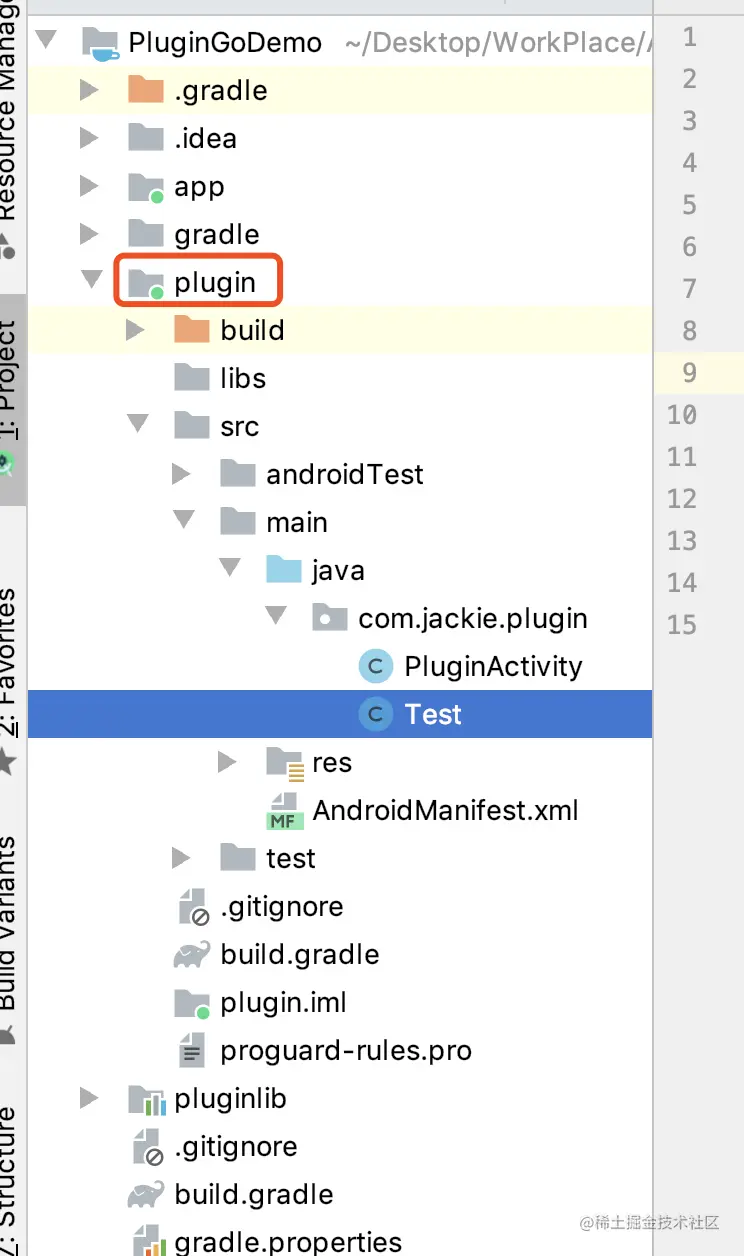Image resolution: width=744 pixels, height=1256 pixels.
Task: Click the androidTest folder icon
Action: 238,474
